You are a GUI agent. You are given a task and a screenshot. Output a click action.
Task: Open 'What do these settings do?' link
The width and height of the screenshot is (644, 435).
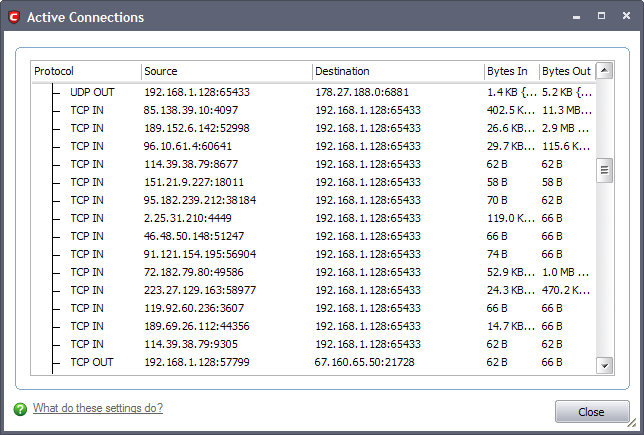[x=97, y=408]
